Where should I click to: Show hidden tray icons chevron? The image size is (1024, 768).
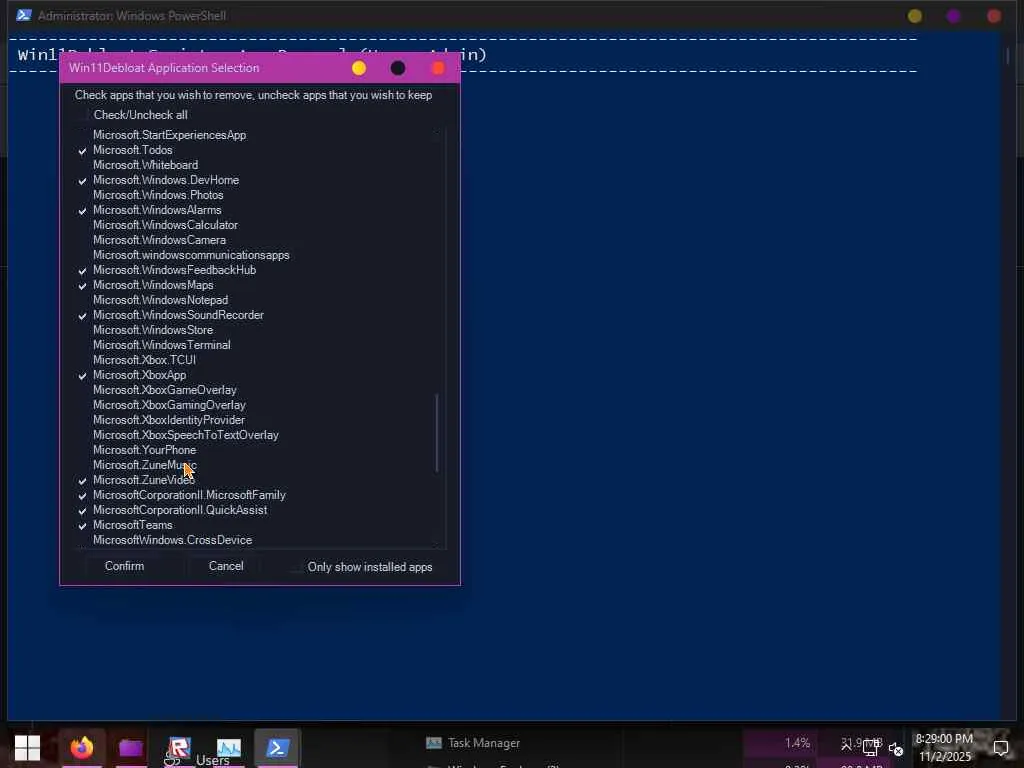(846, 745)
